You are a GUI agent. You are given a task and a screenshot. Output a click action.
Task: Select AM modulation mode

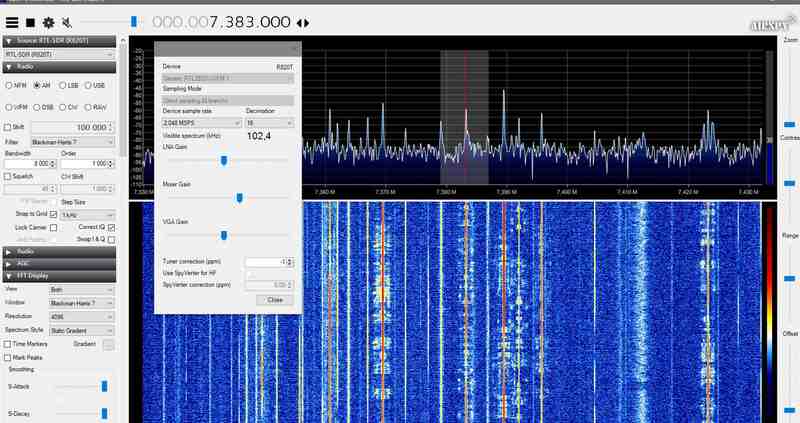point(37,86)
